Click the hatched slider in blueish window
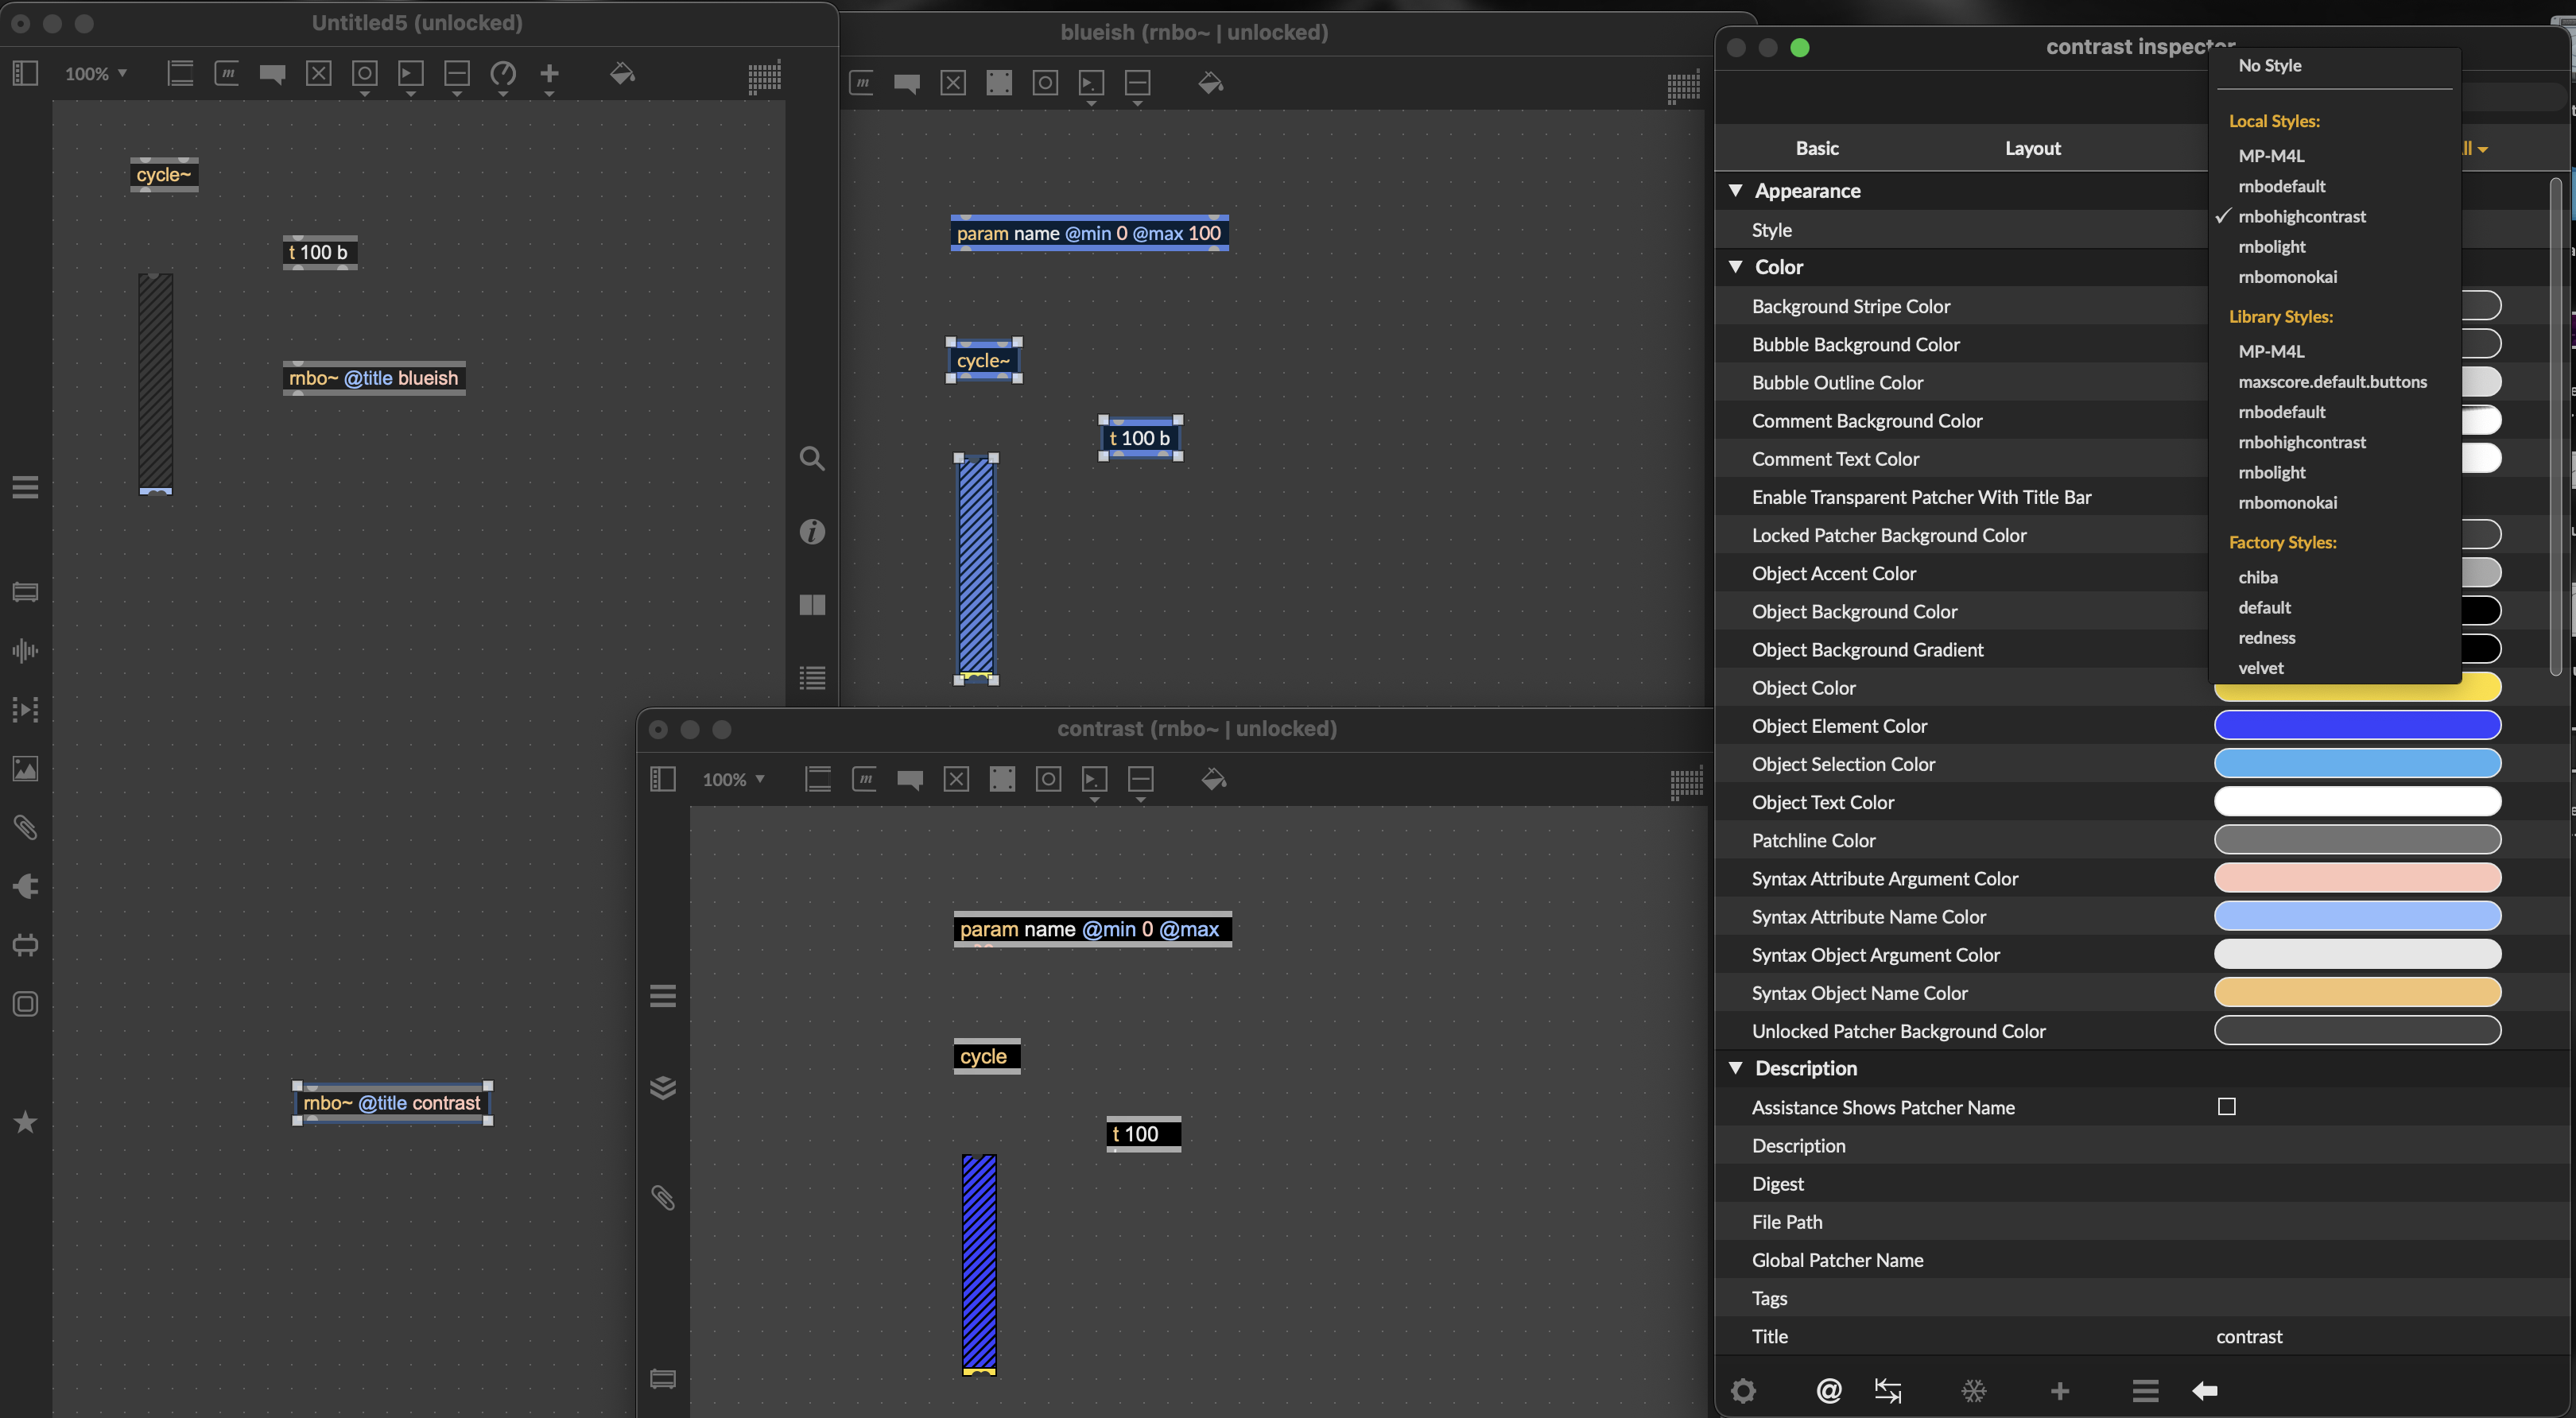Image resolution: width=2576 pixels, height=1418 pixels. pos(976,570)
